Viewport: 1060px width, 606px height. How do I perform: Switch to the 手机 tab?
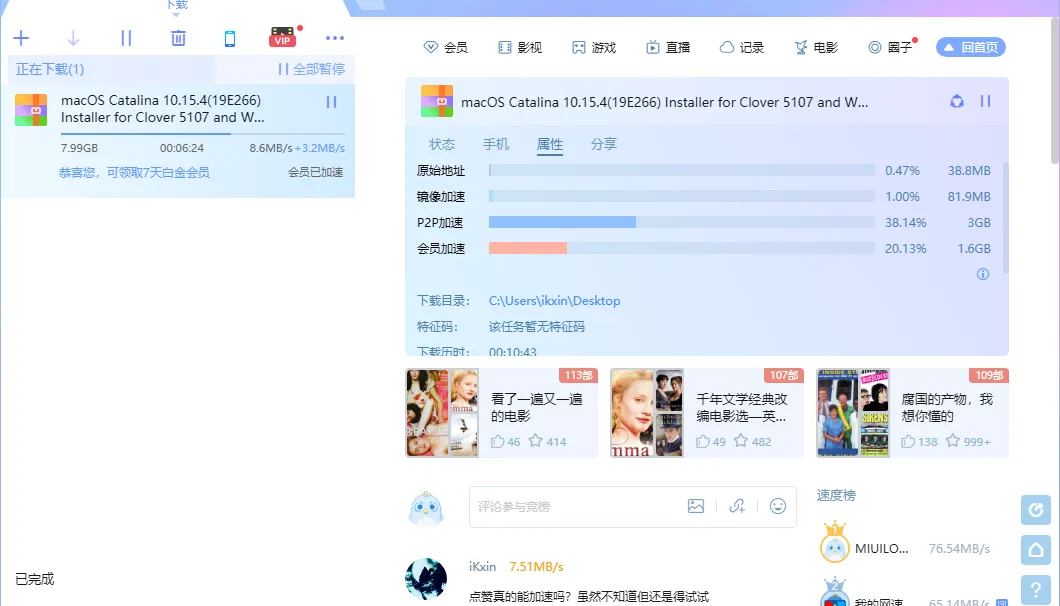pos(496,144)
